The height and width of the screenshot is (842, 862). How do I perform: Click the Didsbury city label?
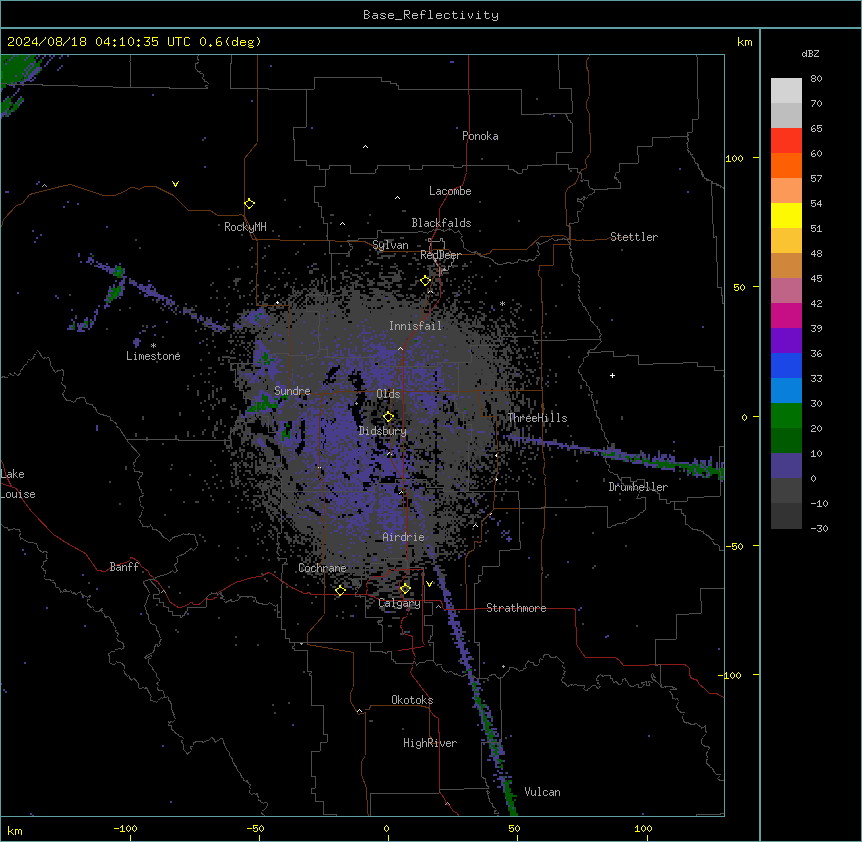(383, 431)
